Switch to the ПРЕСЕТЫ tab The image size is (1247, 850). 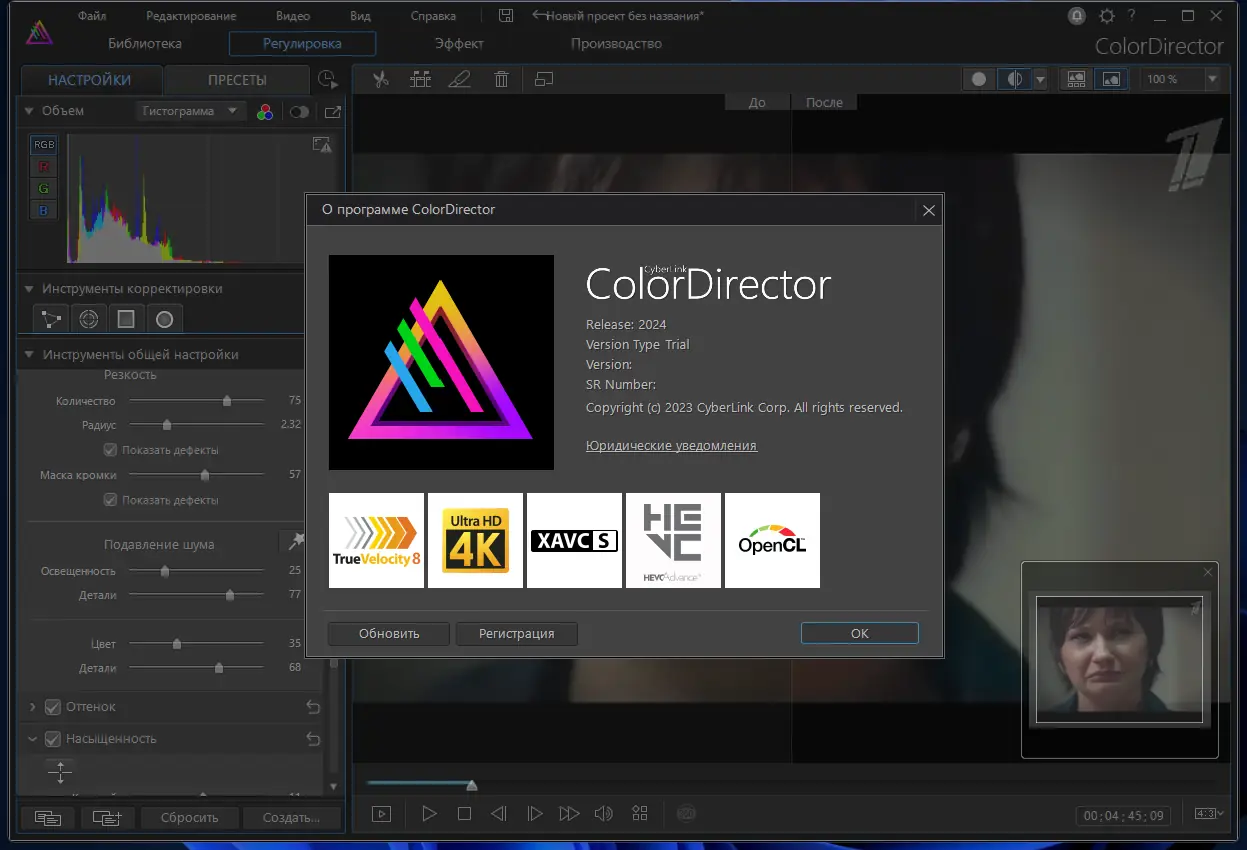[x=237, y=80]
